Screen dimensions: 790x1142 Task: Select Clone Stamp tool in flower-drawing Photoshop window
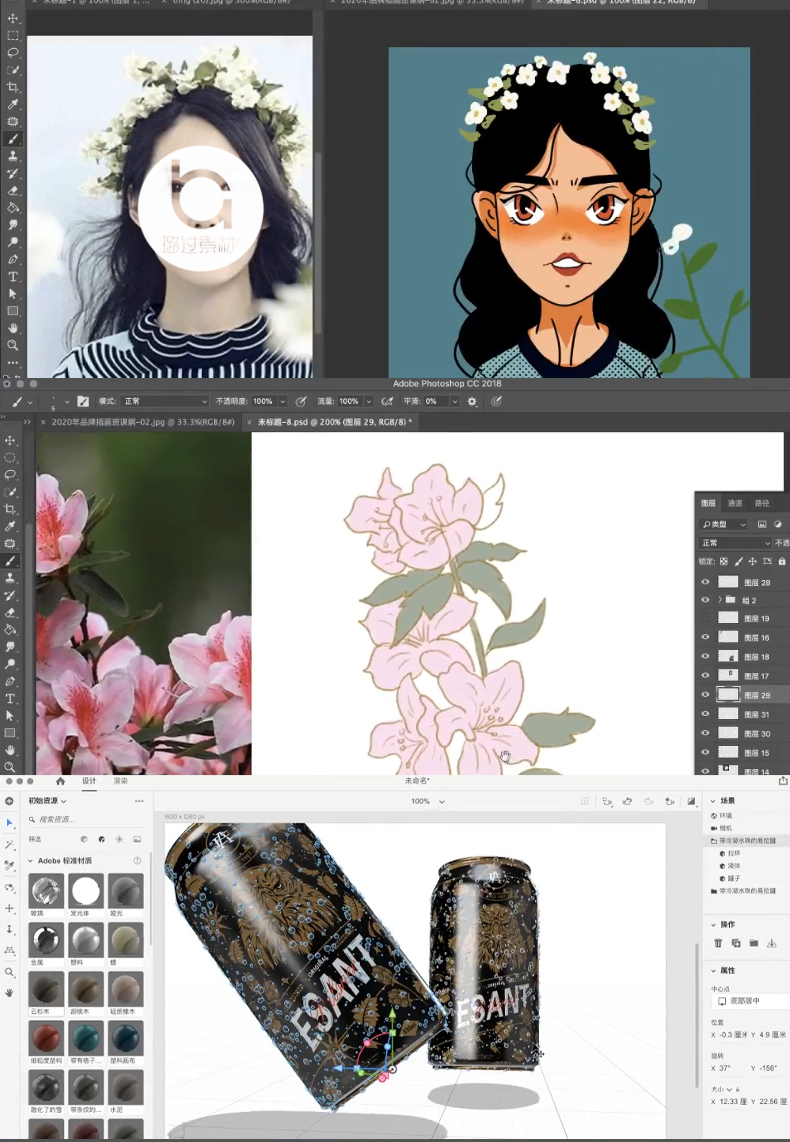tap(10, 578)
